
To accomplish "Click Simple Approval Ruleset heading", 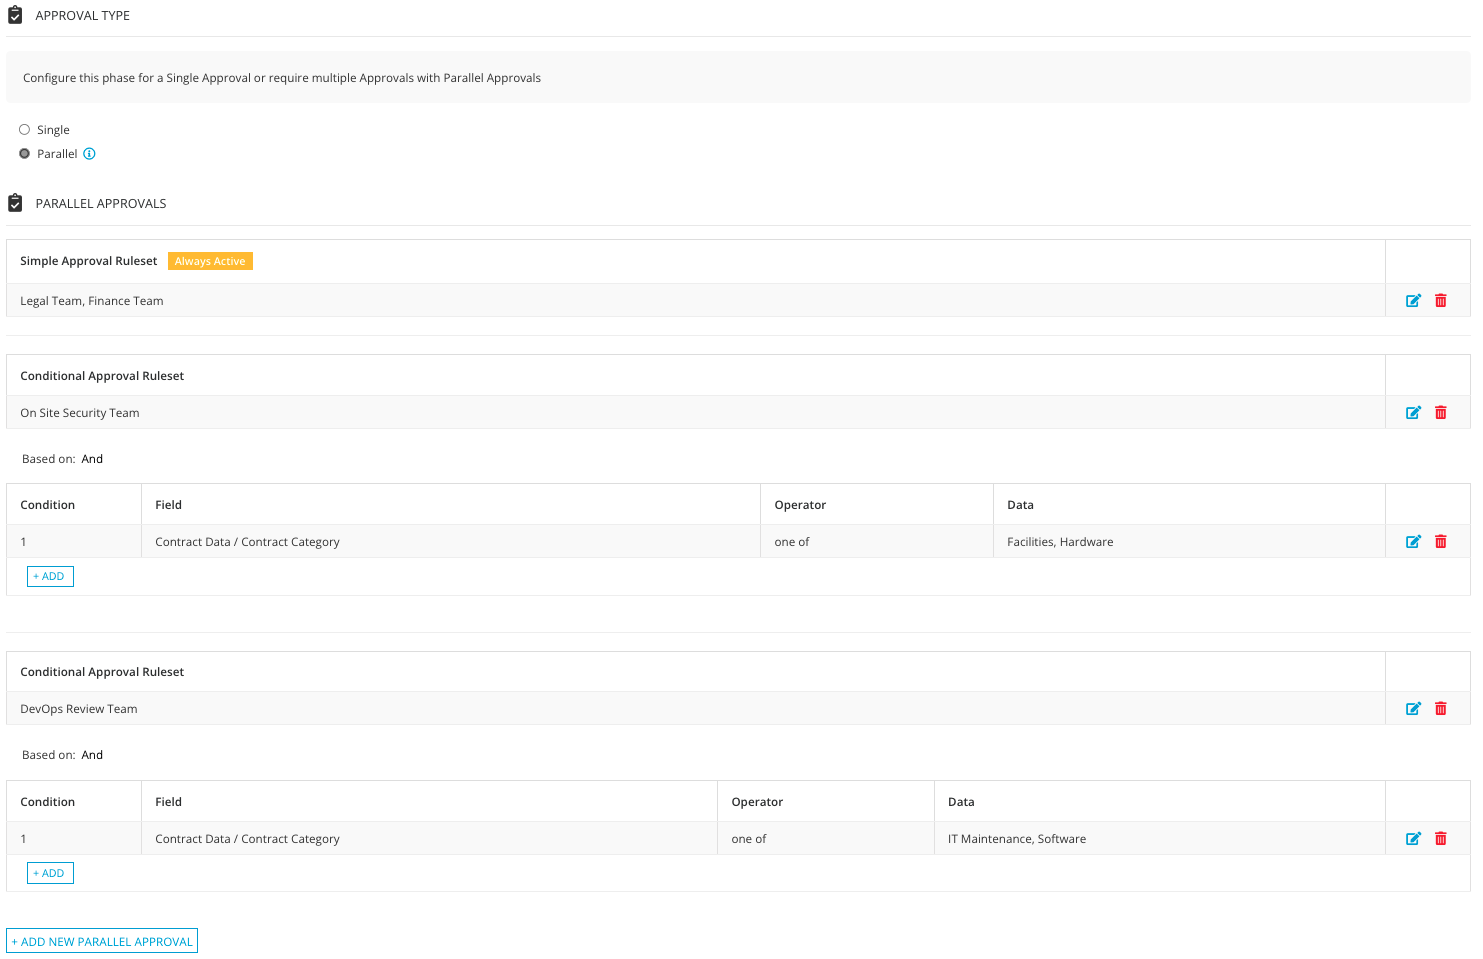I will click(x=89, y=261).
